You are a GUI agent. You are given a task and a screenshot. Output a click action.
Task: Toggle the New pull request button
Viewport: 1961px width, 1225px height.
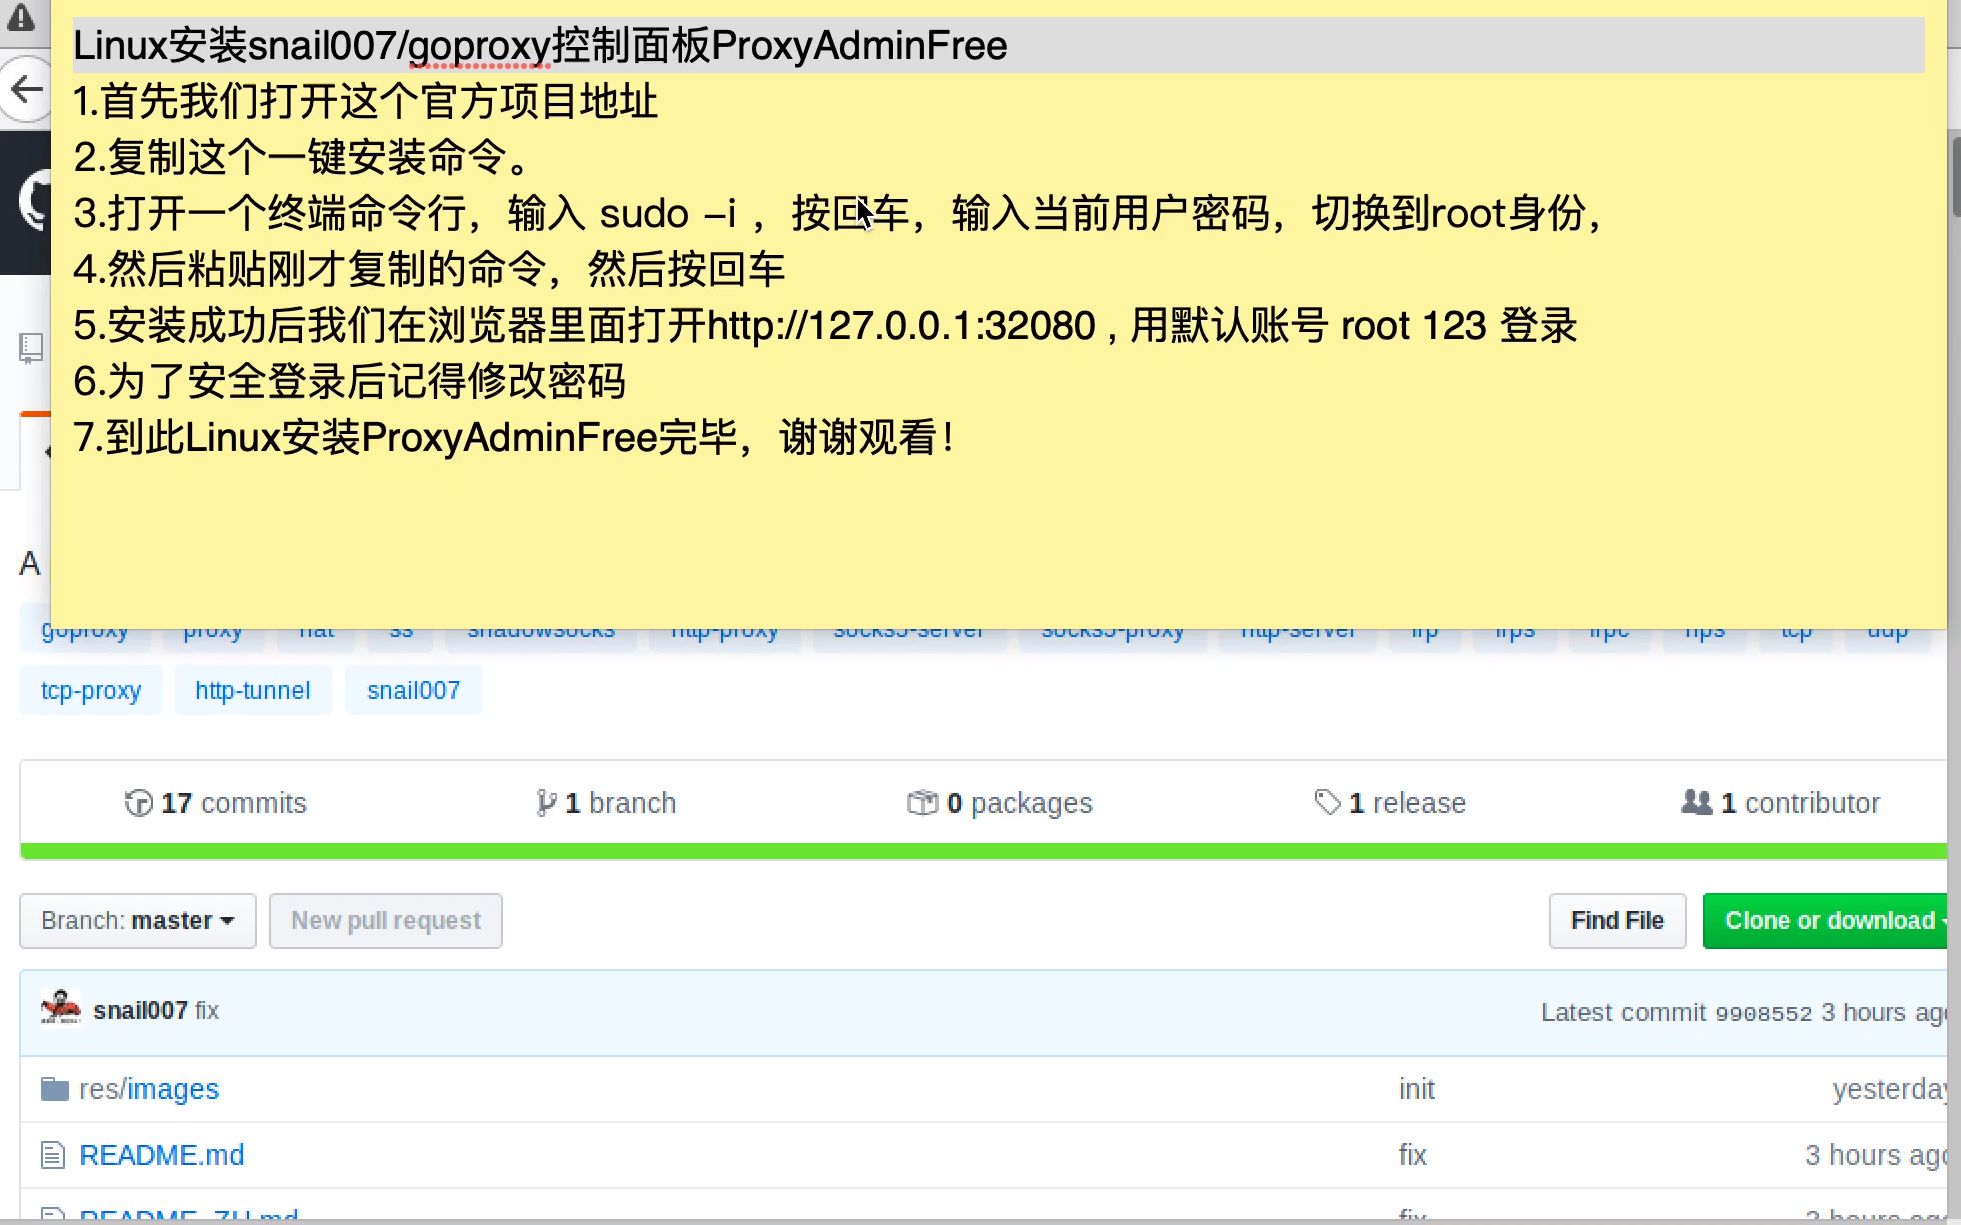click(385, 920)
